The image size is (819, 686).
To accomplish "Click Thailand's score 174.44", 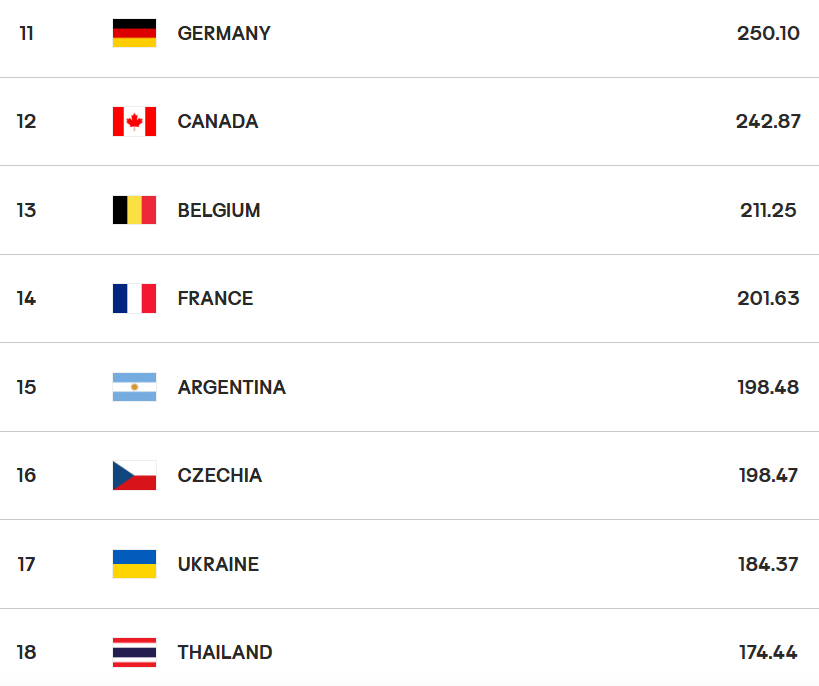I will click(x=768, y=653).
